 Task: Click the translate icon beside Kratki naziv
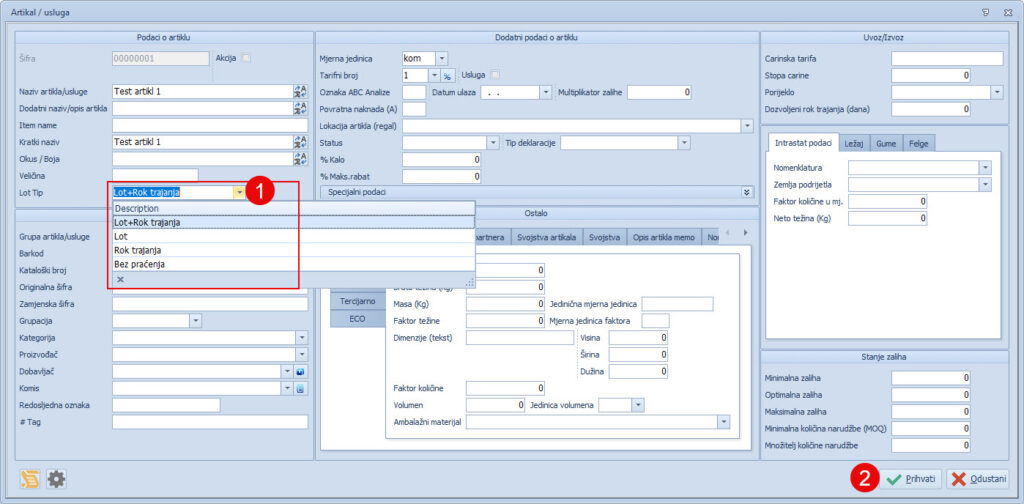299,142
